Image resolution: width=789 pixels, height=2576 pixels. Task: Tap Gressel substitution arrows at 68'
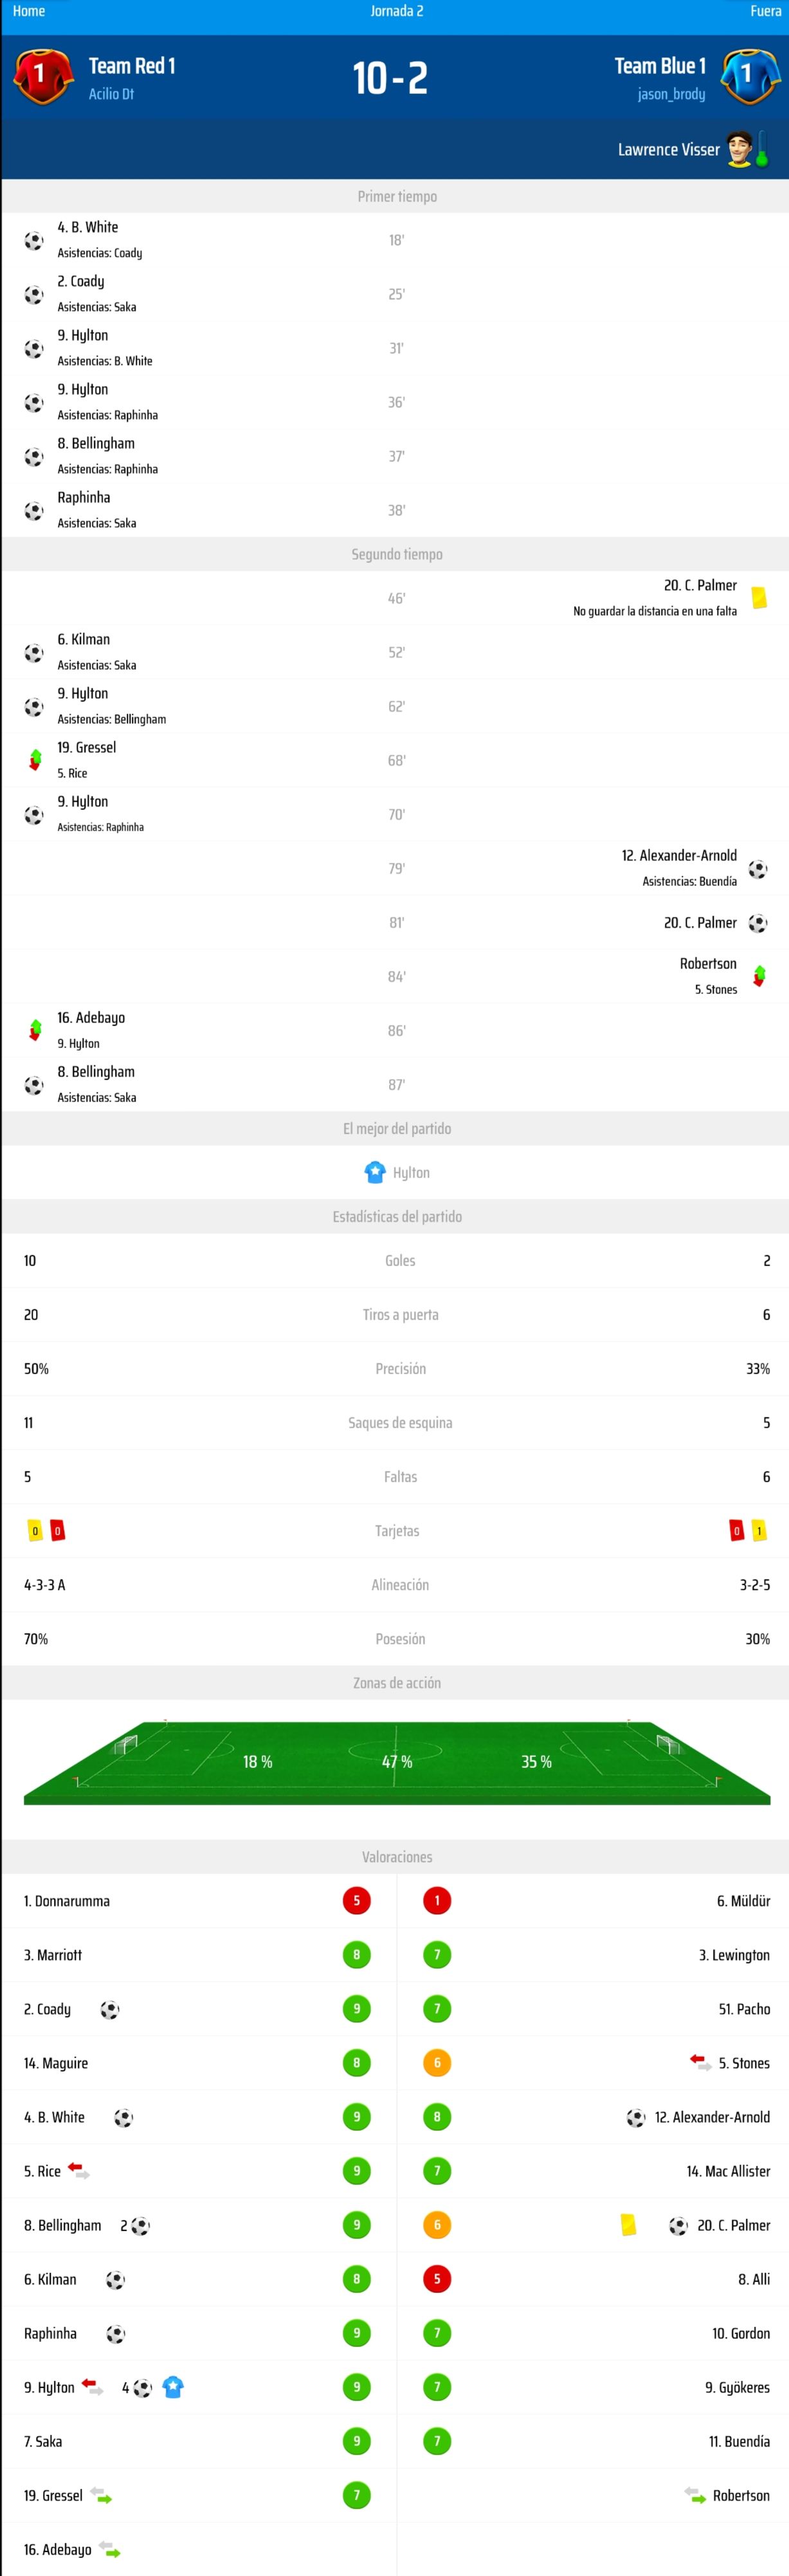[x=35, y=760]
